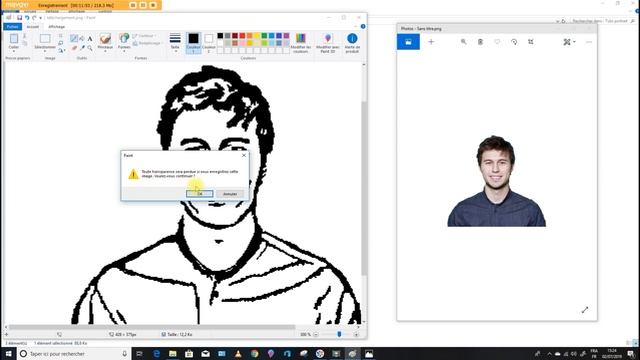The width and height of the screenshot is (640, 360).
Task: Open Edit & Create dropdown in Photos
Action: (569, 42)
